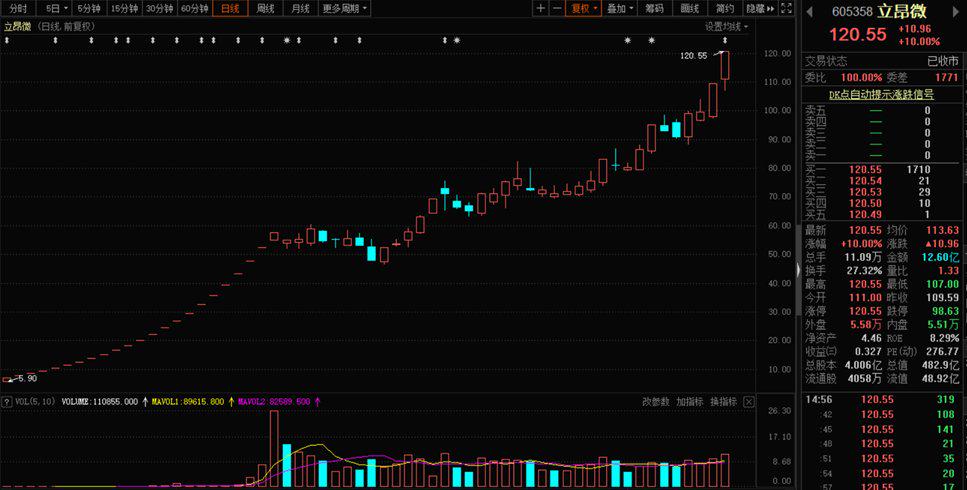This screenshot has height=490, width=967.
Task: Click 卖五 ask row
Action: 884,110
